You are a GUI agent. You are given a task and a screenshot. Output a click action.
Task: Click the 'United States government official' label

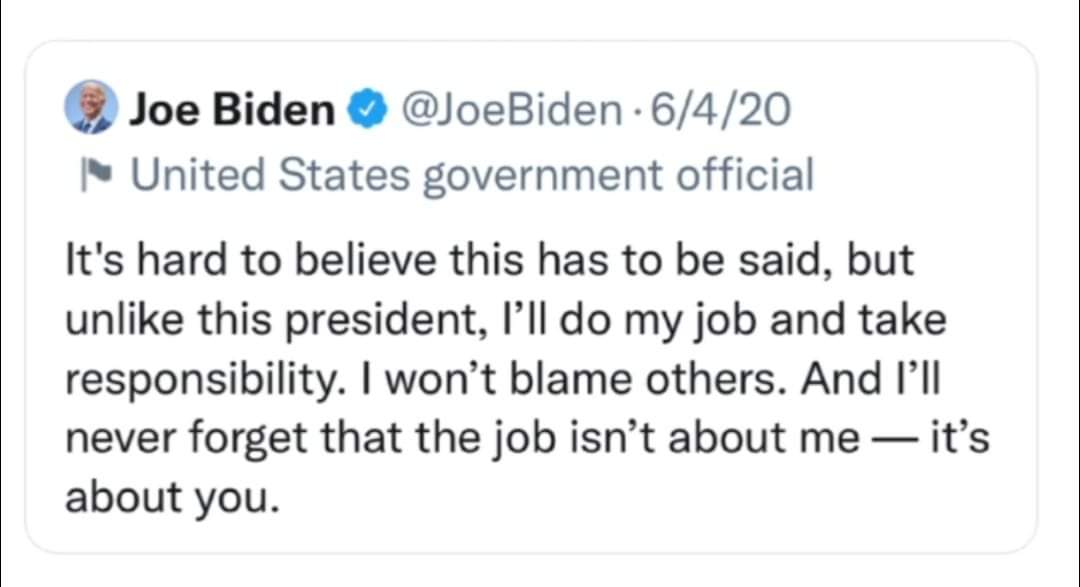pyautogui.click(x=472, y=175)
